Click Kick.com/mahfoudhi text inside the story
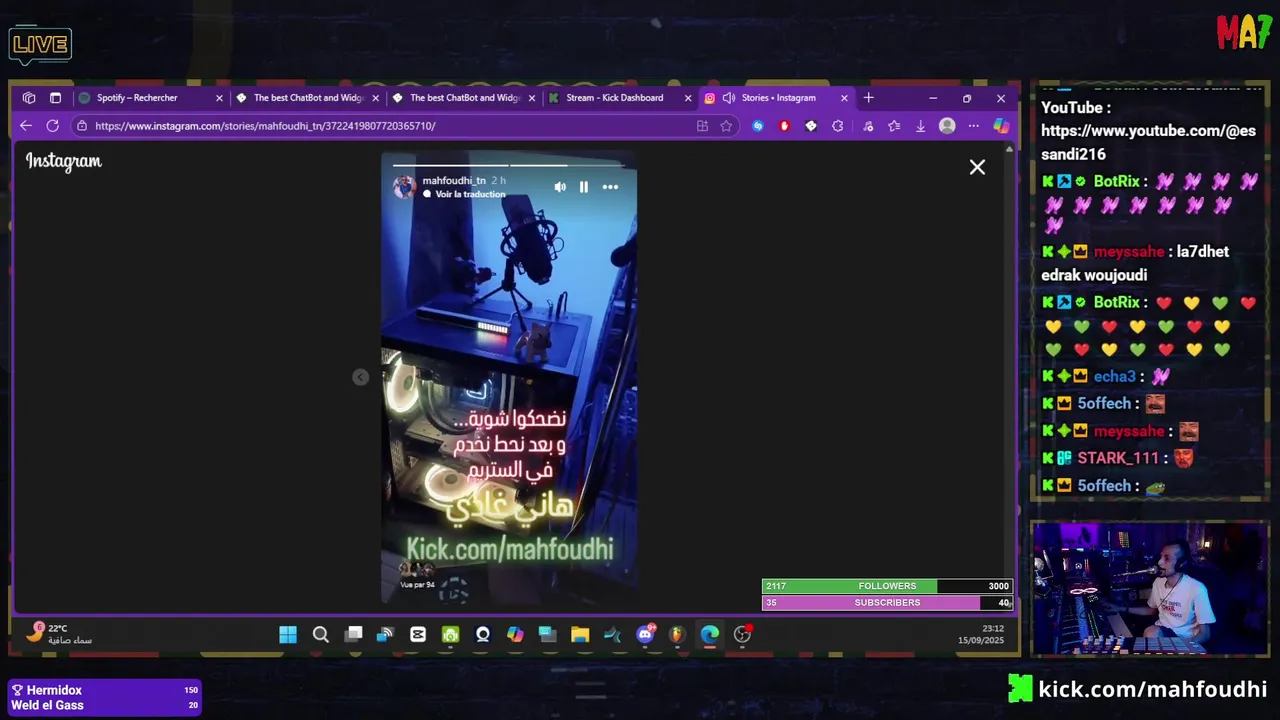Image resolution: width=1280 pixels, height=720 pixels. click(509, 549)
